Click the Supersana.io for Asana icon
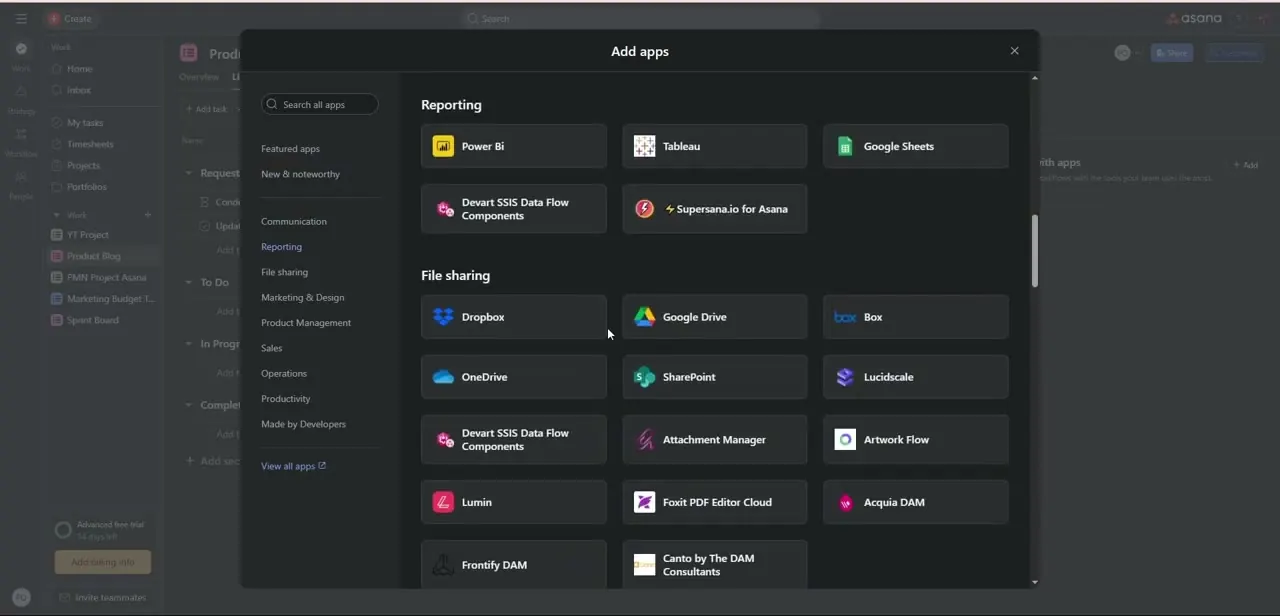This screenshot has width=1280, height=616. click(644, 209)
